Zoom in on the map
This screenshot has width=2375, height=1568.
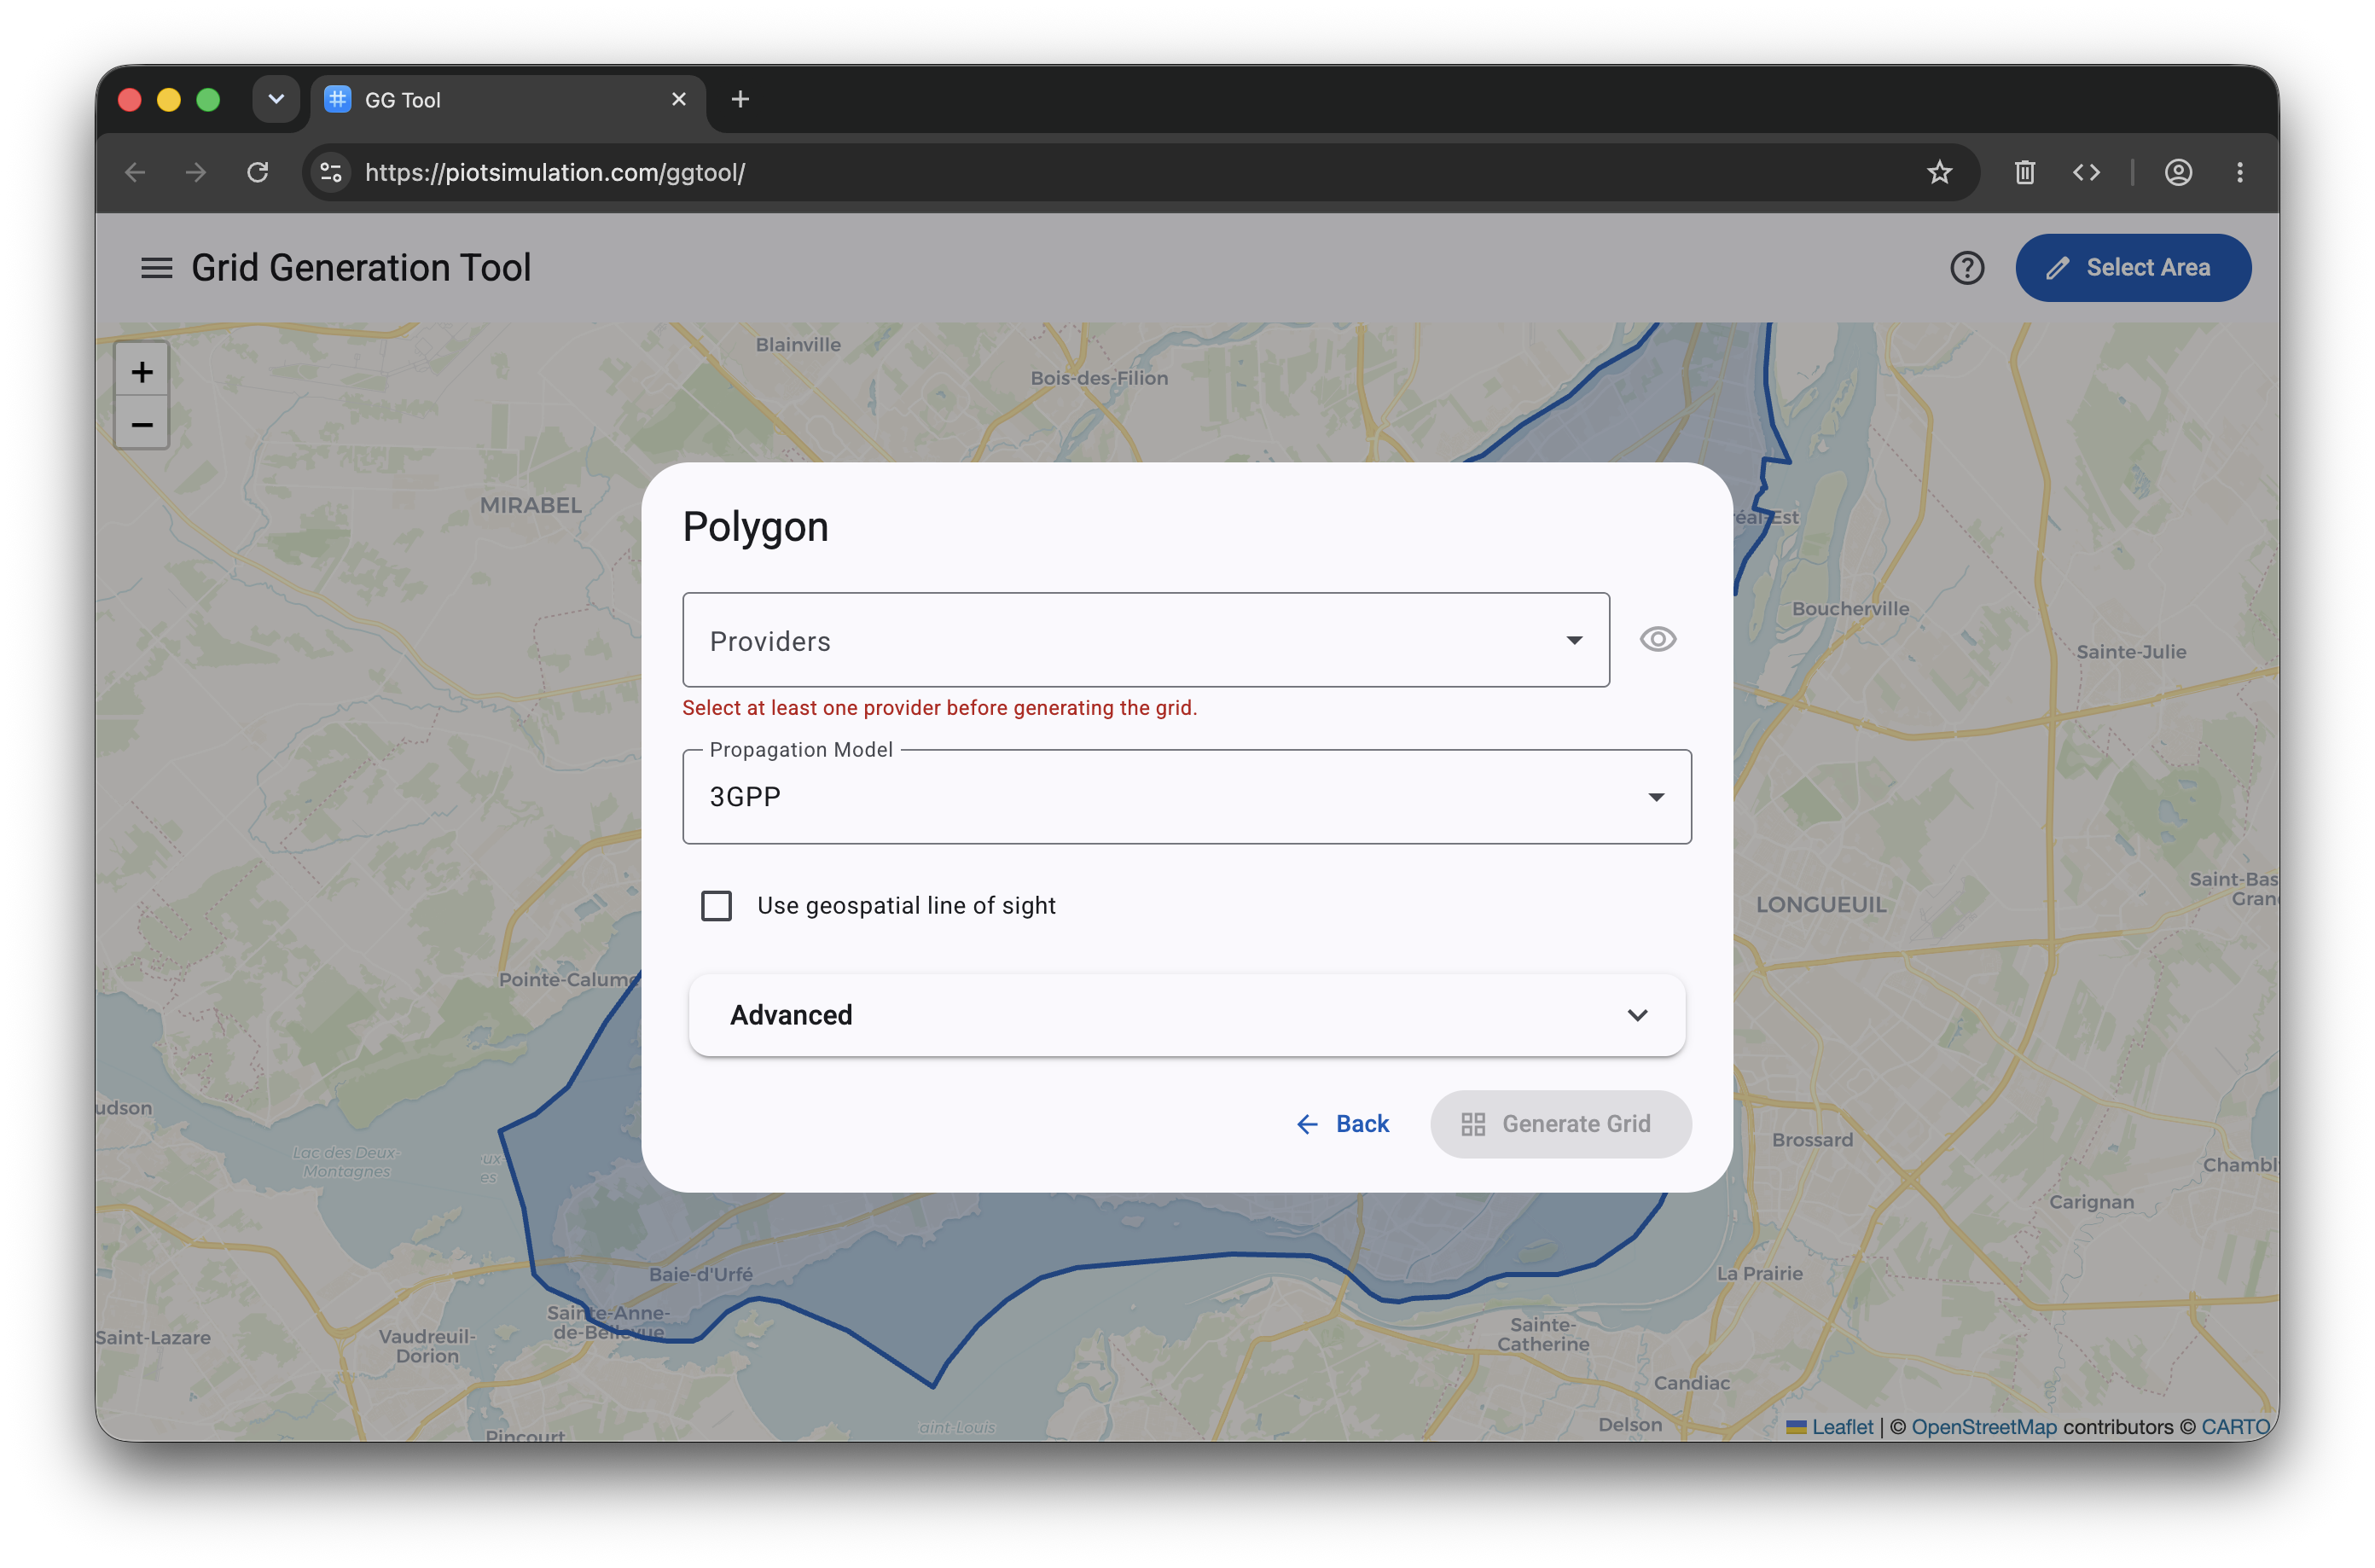[x=142, y=372]
